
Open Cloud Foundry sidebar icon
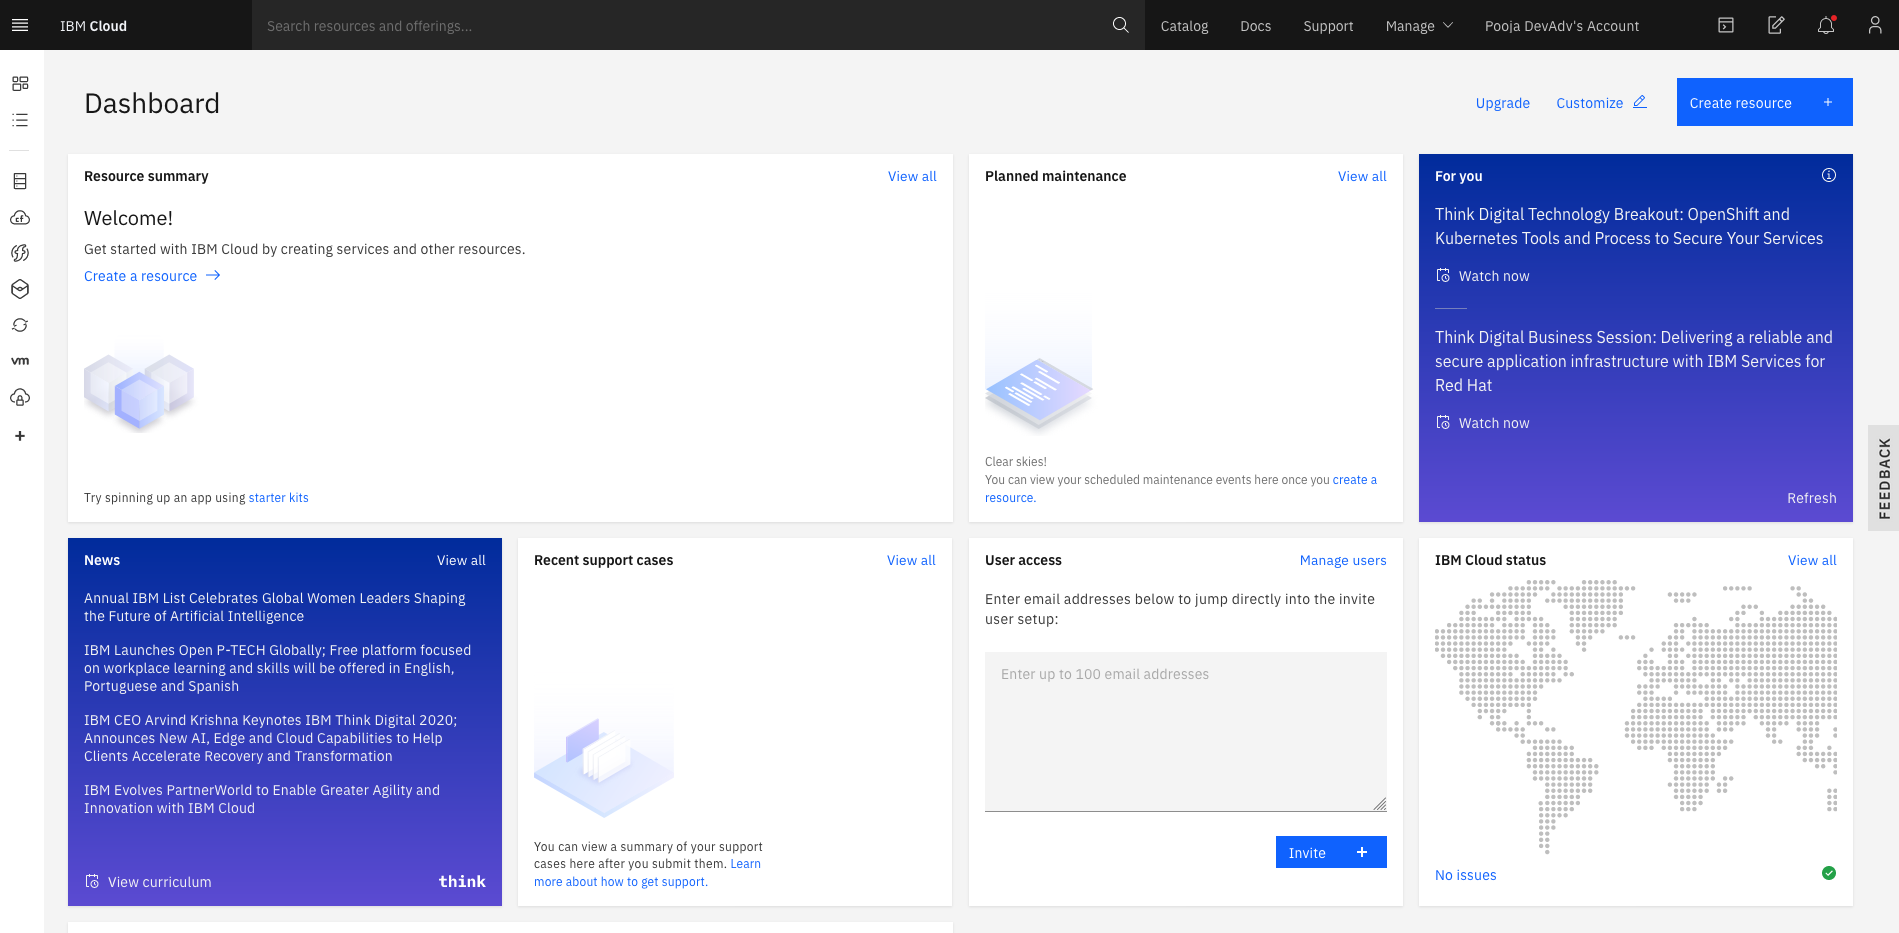(x=20, y=217)
